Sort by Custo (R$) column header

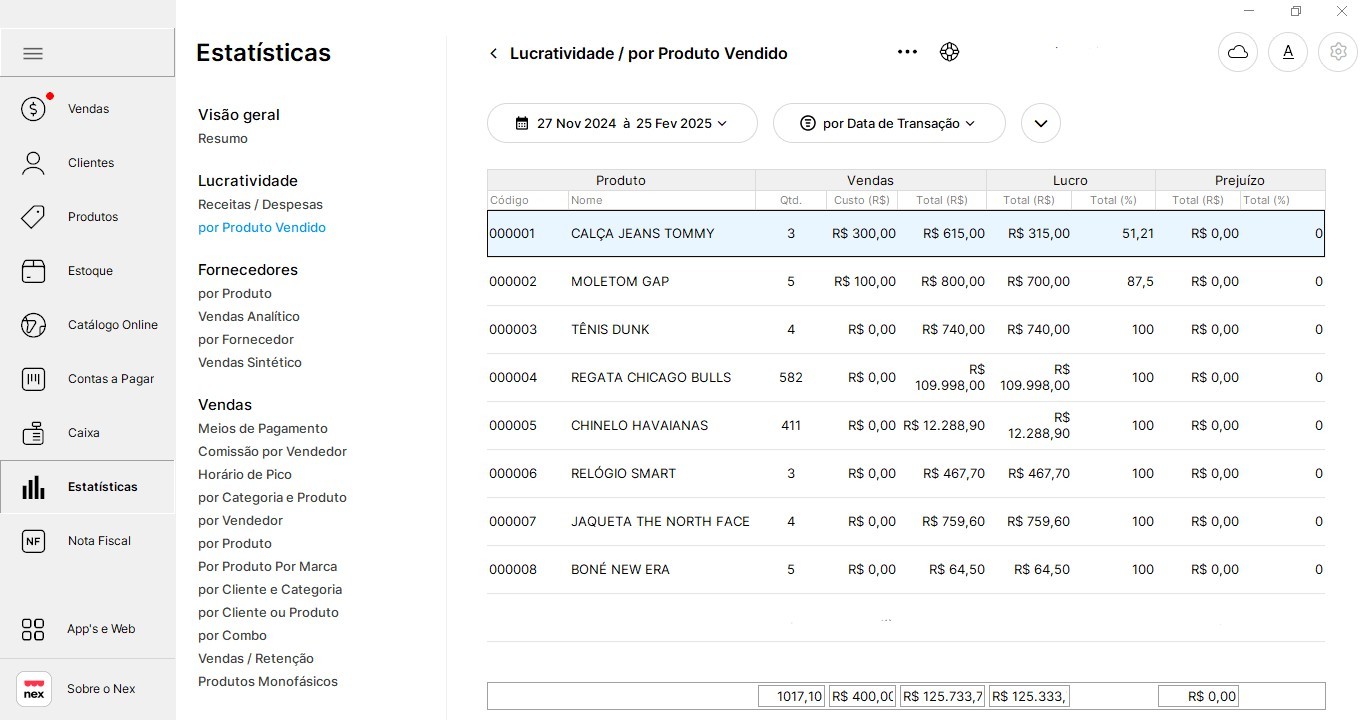click(x=862, y=200)
